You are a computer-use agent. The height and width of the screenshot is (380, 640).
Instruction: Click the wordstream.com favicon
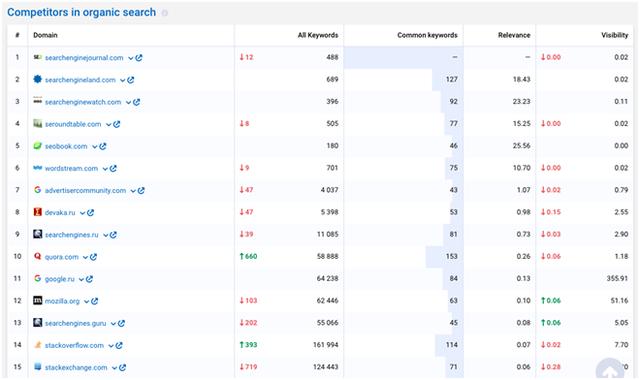38,168
